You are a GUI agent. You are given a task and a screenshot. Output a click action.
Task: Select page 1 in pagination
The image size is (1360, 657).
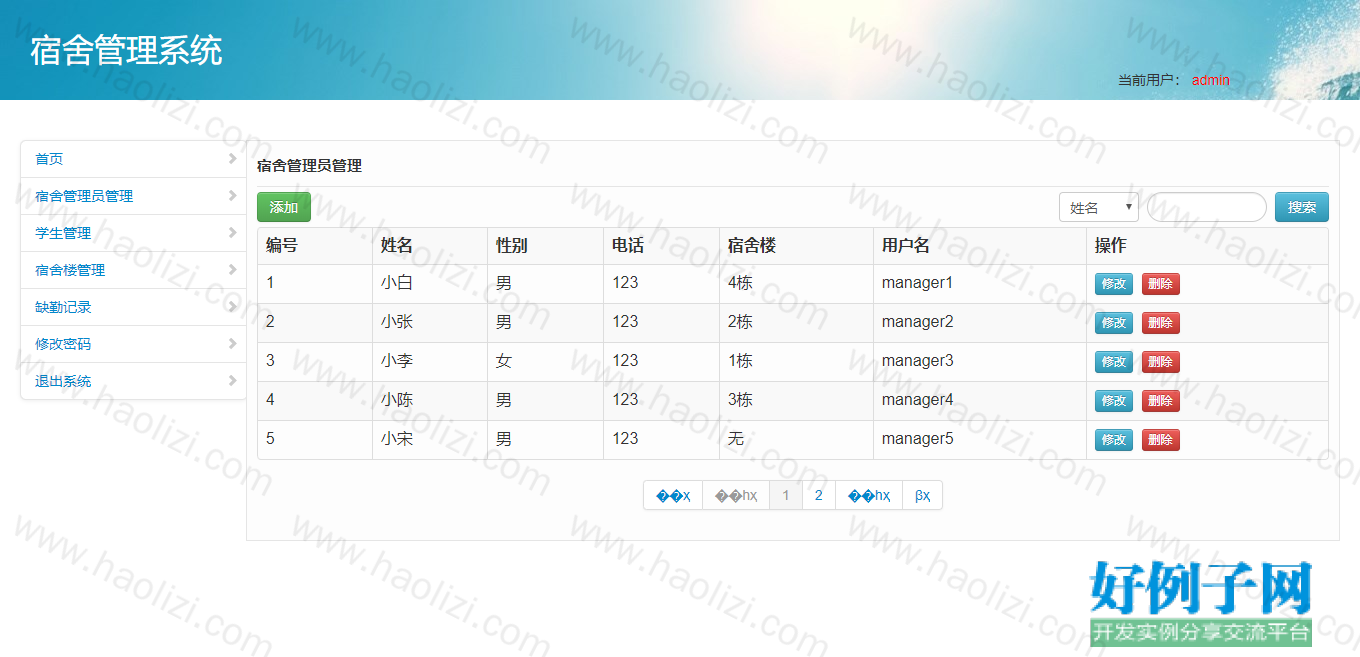(786, 496)
